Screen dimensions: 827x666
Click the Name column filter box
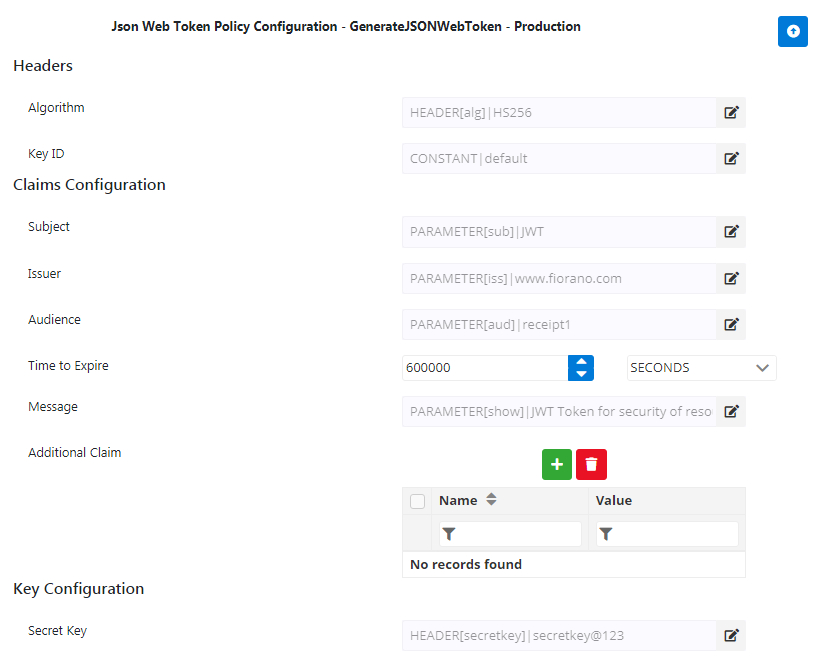click(511, 534)
